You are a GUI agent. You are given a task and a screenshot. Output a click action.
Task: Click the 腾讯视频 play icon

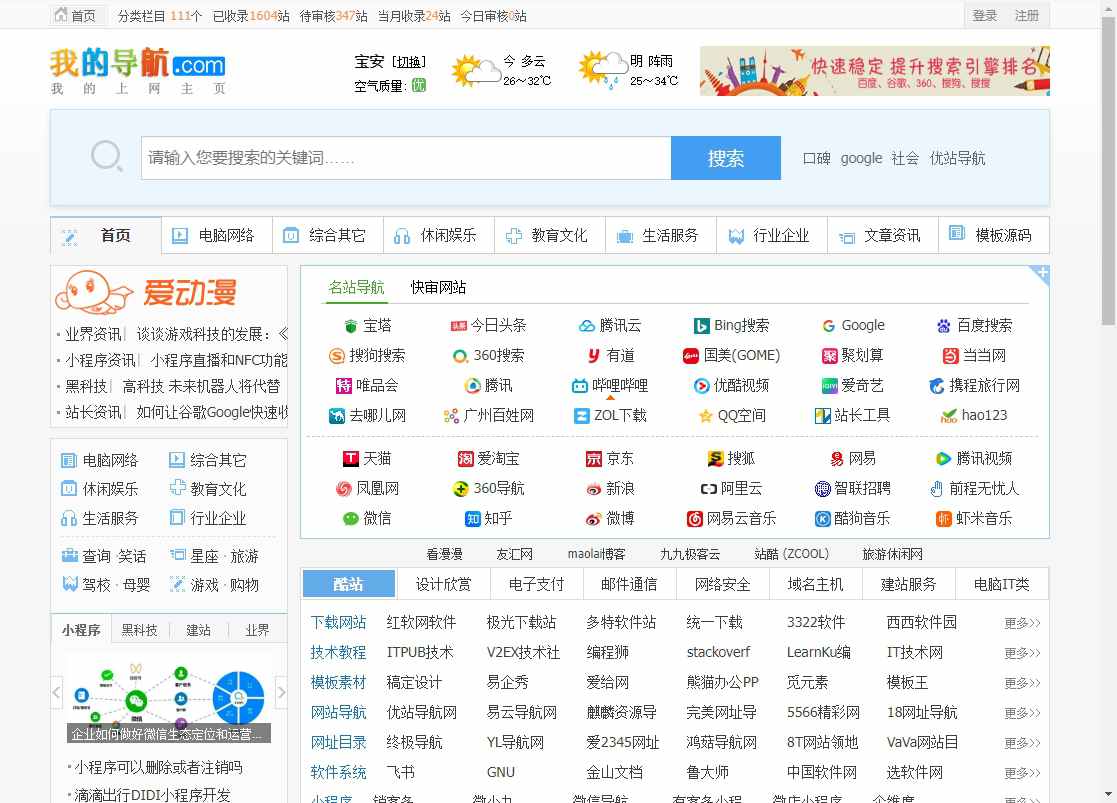944,459
